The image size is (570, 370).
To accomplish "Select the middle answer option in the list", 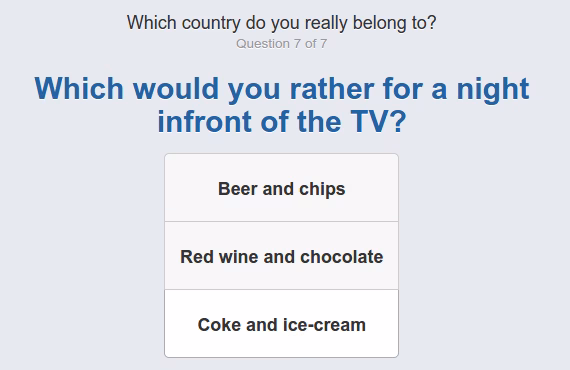I will pos(281,256).
